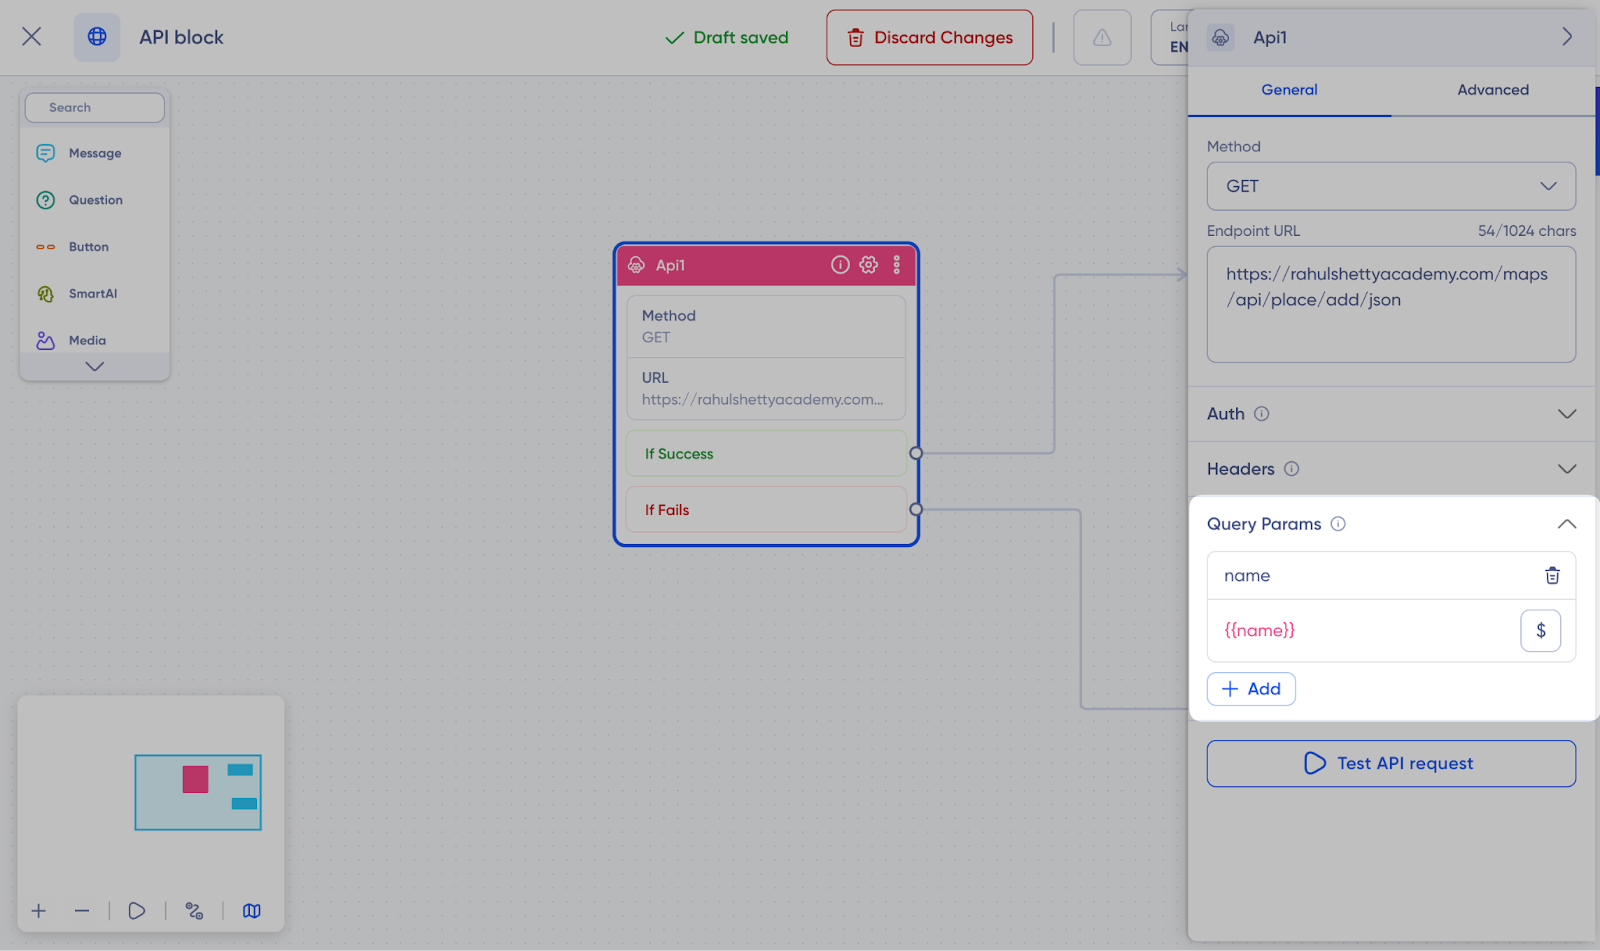Switch to the General tab

1289,90
